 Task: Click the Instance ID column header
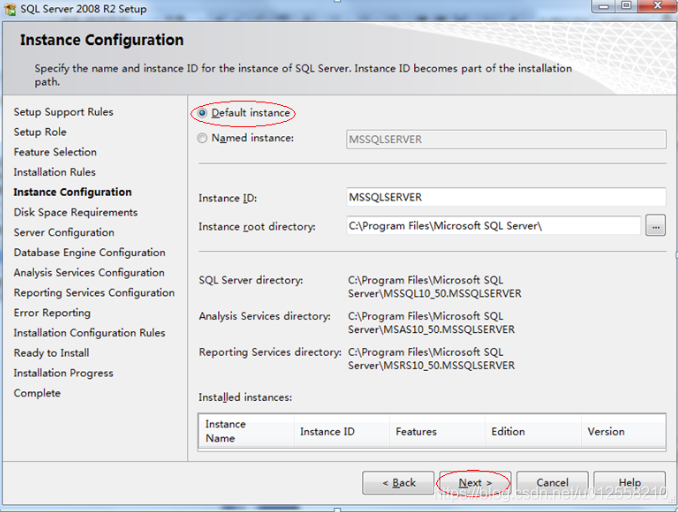click(342, 431)
